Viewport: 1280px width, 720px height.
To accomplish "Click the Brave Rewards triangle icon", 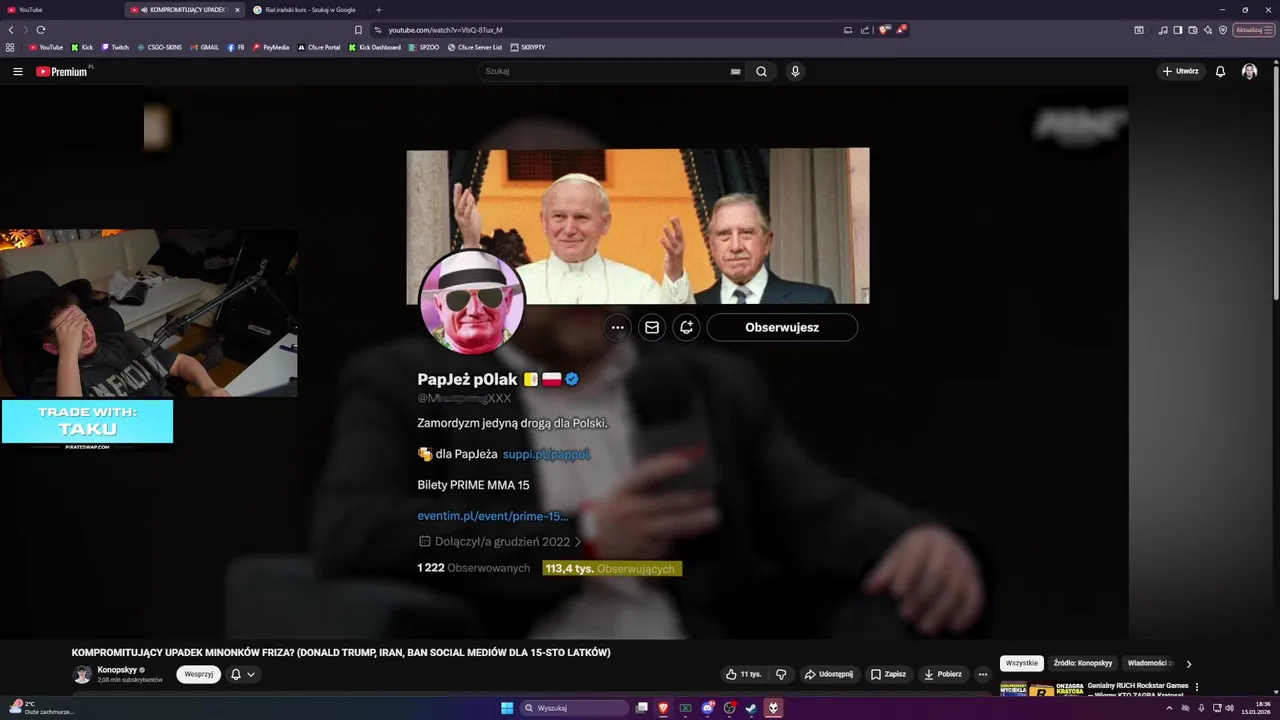I will [x=901, y=30].
